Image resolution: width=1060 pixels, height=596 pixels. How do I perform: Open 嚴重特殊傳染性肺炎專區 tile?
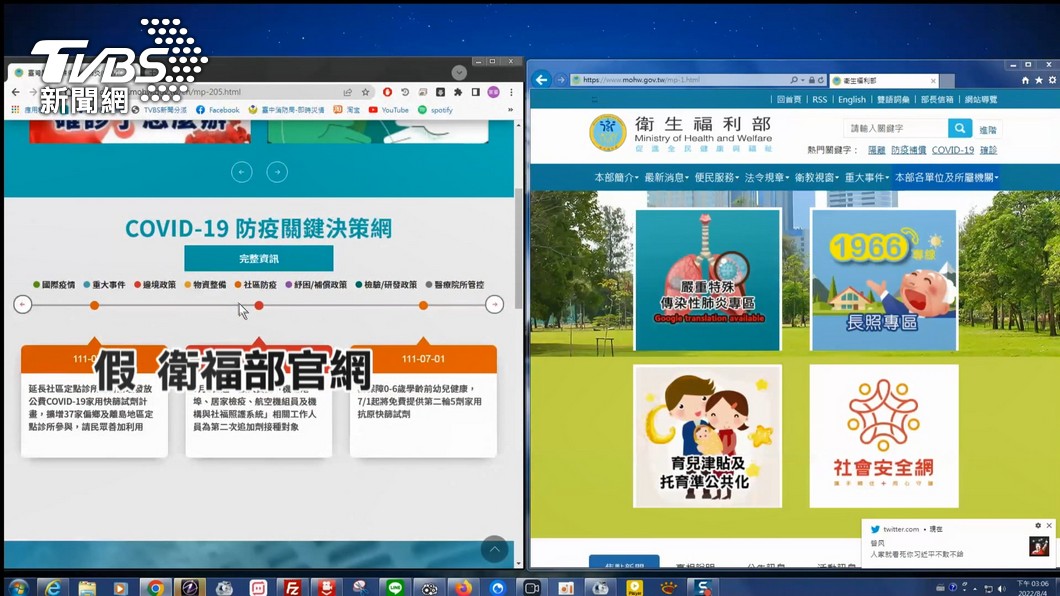(x=708, y=280)
